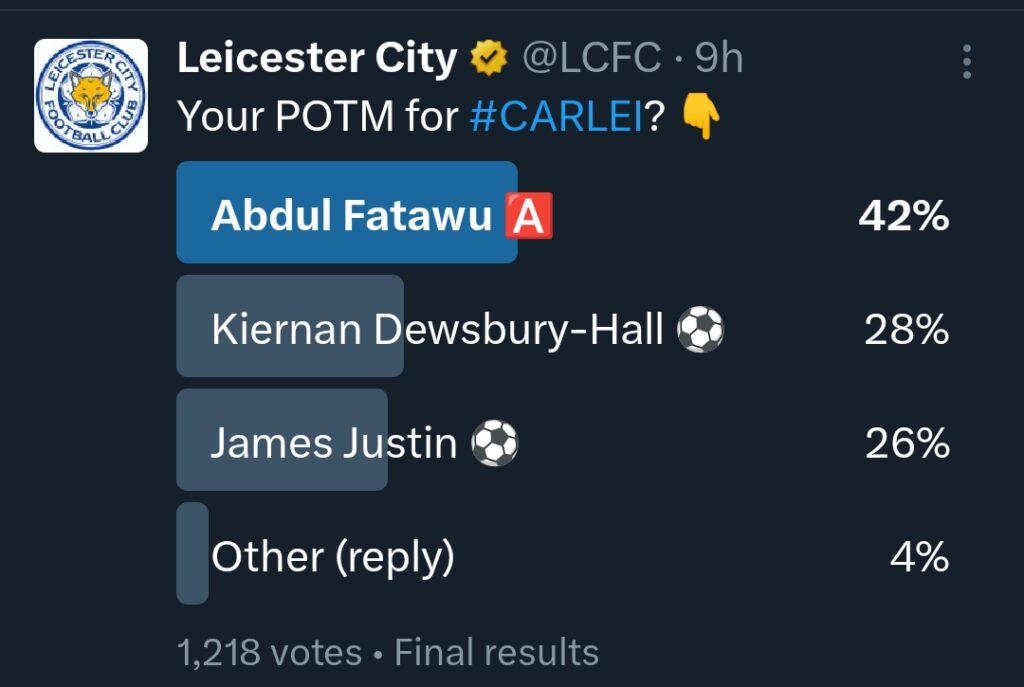Select the Other (reply) poll option
The width and height of the screenshot is (1024, 687).
pos(332,556)
